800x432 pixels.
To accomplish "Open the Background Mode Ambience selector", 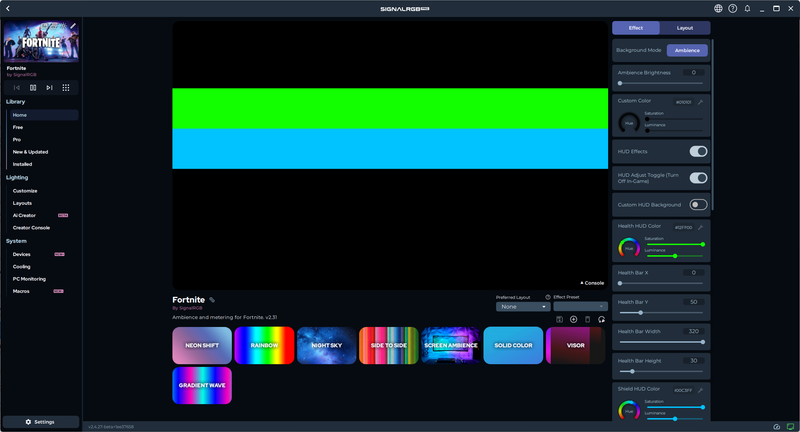I will [x=687, y=50].
